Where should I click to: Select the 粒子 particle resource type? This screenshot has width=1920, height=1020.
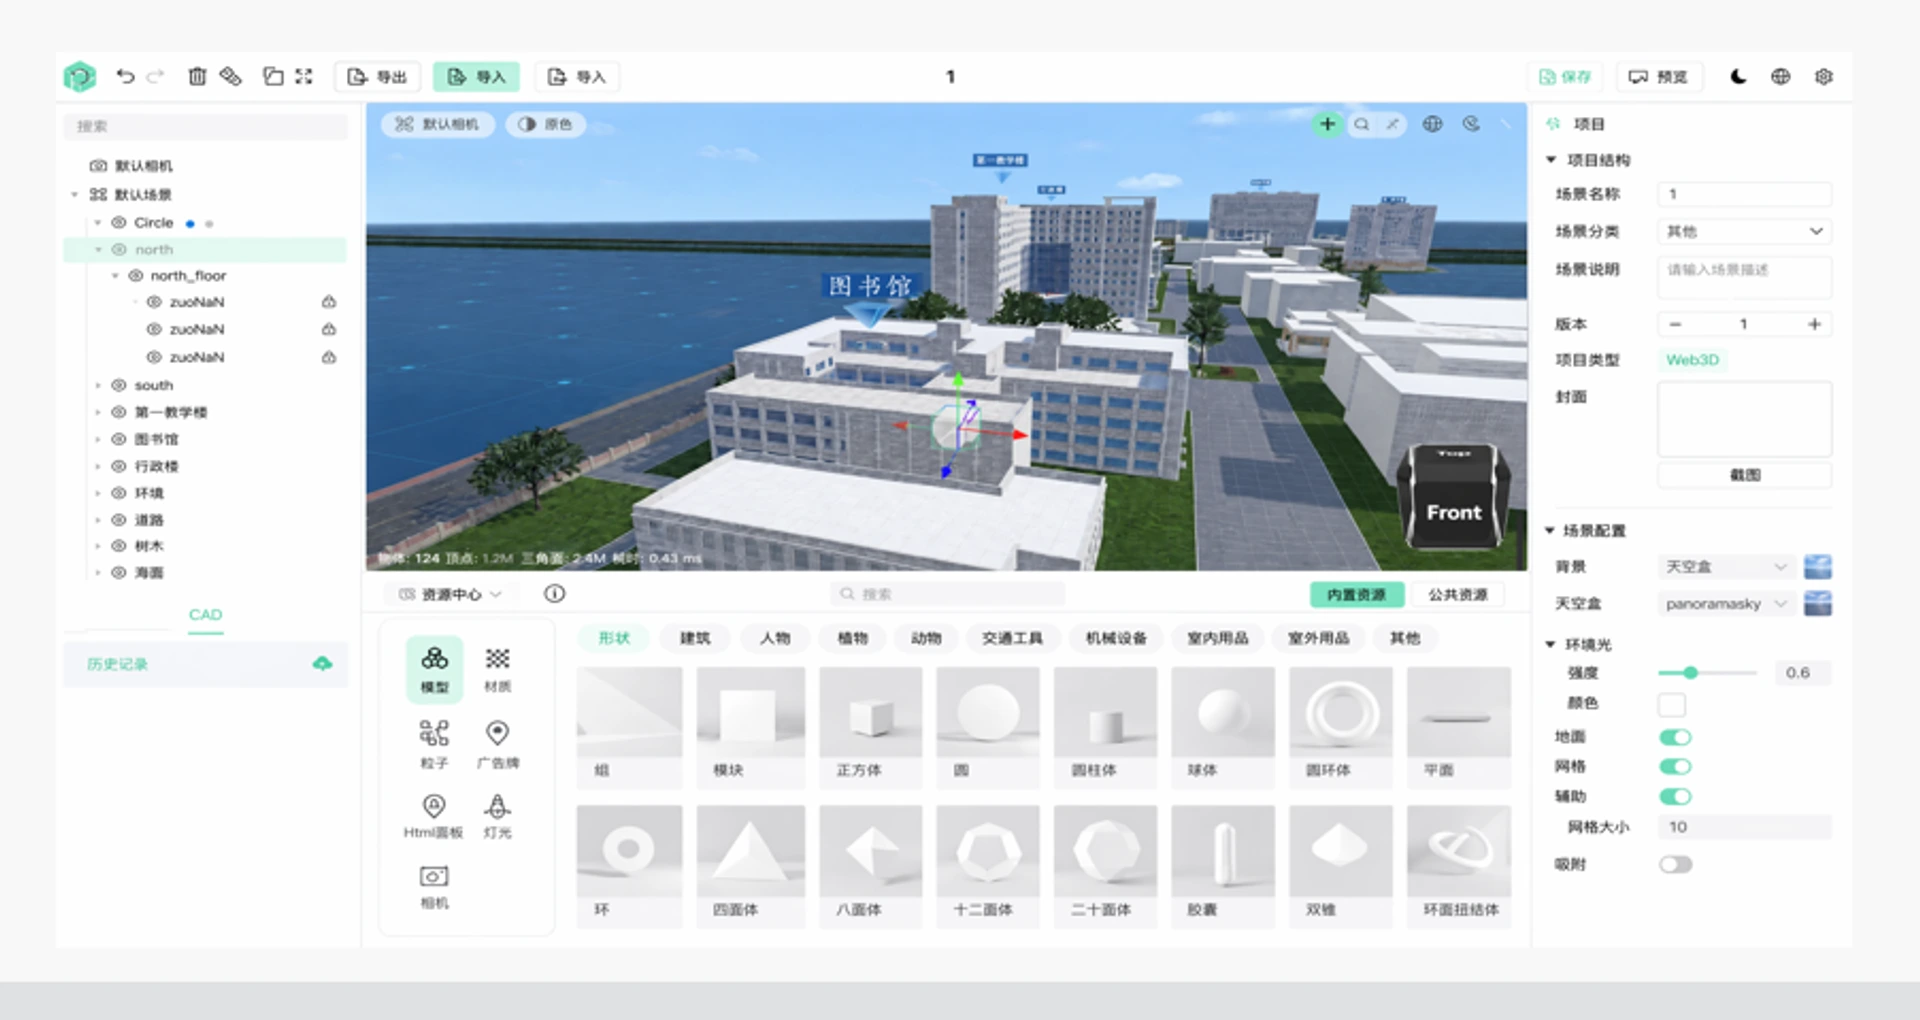click(434, 744)
